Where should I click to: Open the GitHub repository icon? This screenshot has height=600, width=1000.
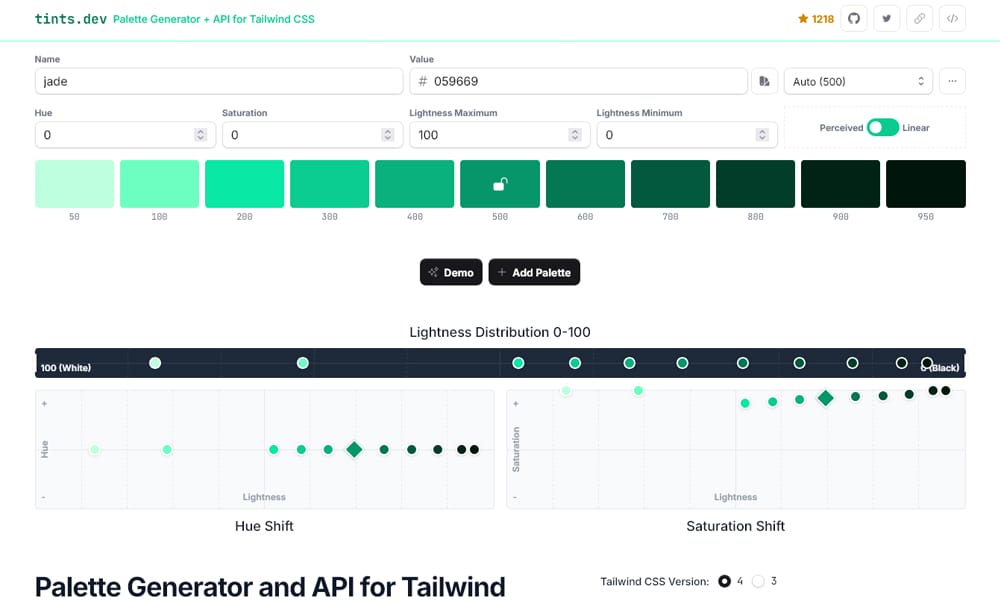[x=853, y=18]
